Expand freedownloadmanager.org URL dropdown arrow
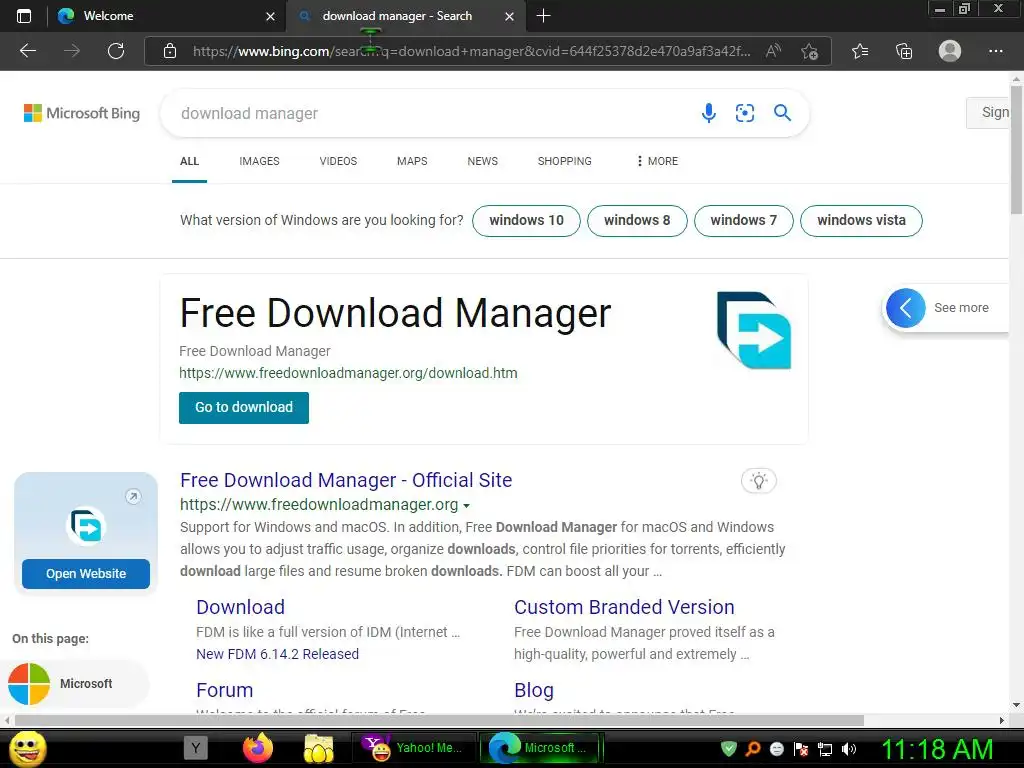This screenshot has width=1024, height=768. (x=466, y=505)
